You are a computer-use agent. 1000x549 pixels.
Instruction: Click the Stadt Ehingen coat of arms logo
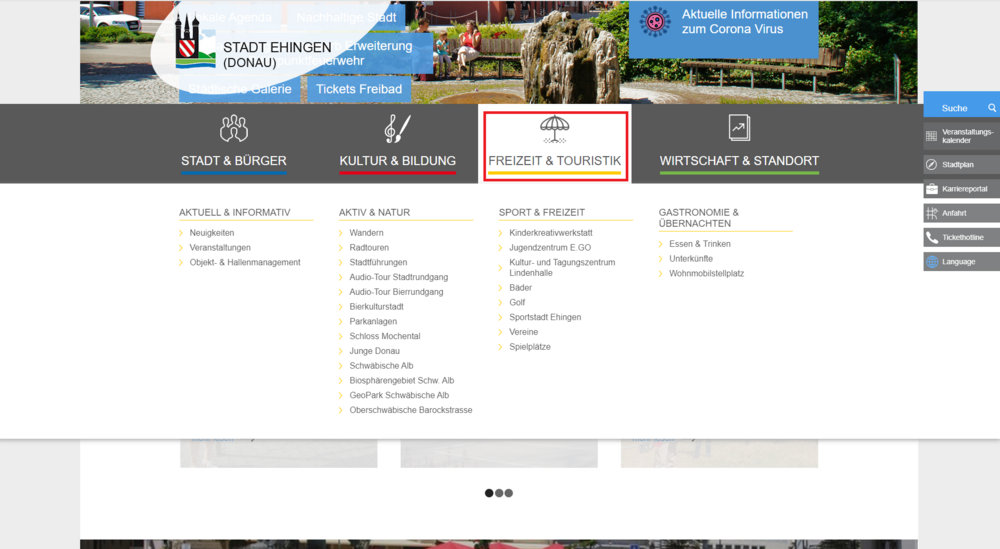pyautogui.click(x=195, y=41)
